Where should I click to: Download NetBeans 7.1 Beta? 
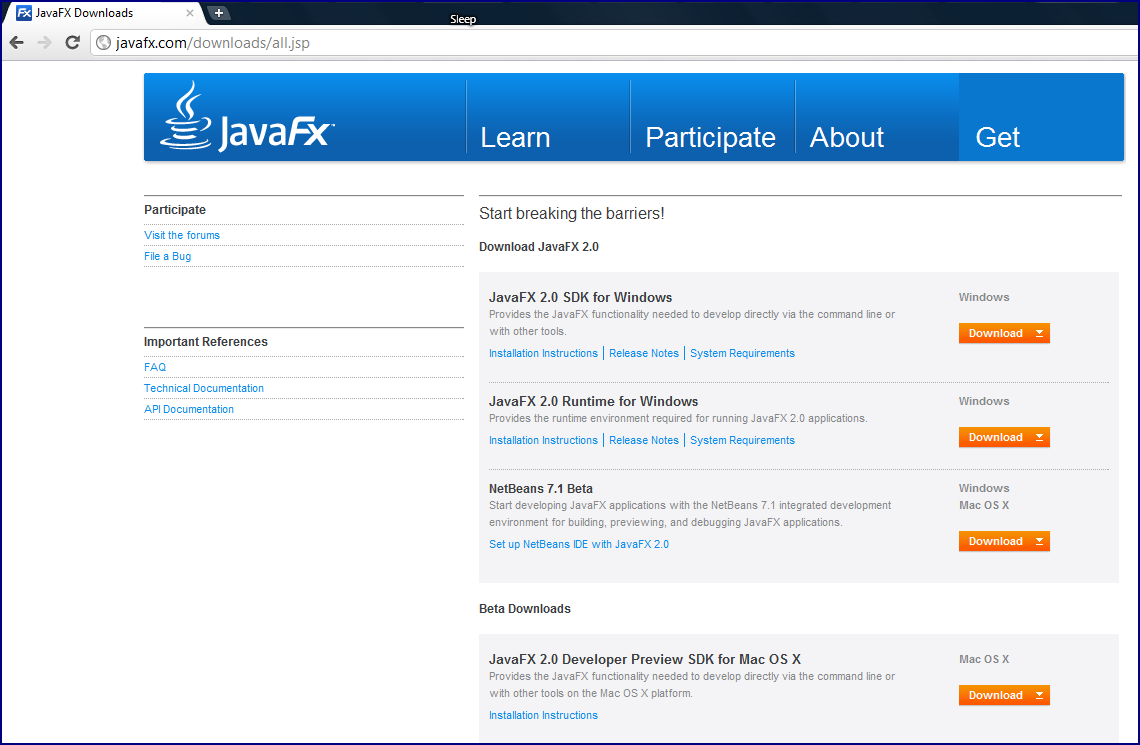coord(1004,541)
